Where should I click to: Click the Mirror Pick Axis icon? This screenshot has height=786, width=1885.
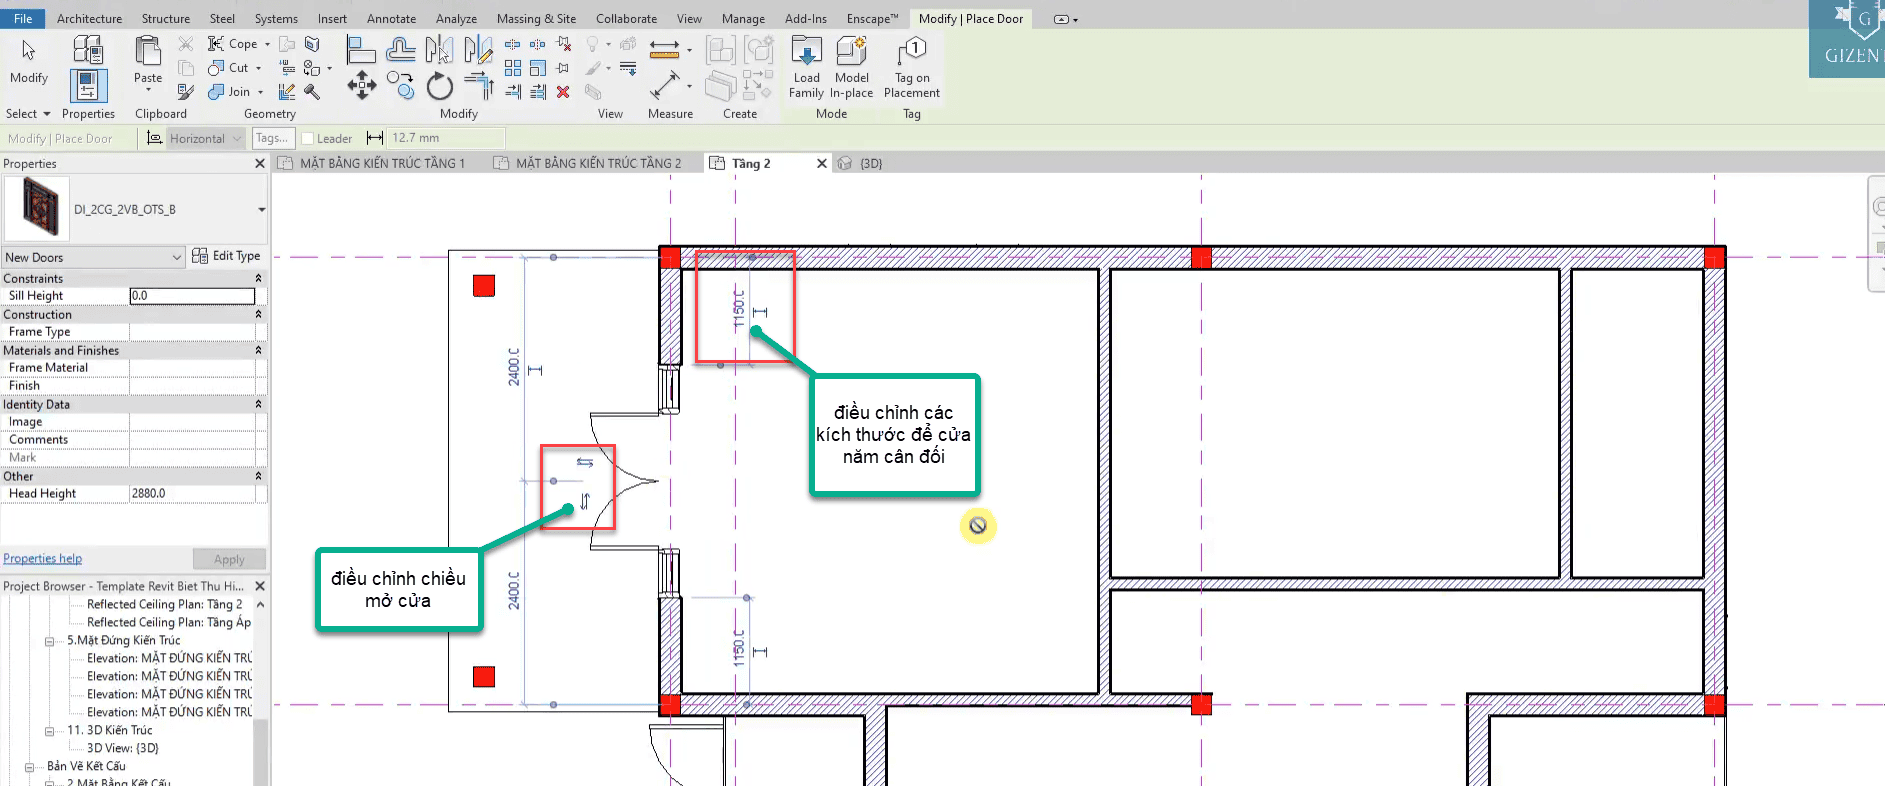439,49
